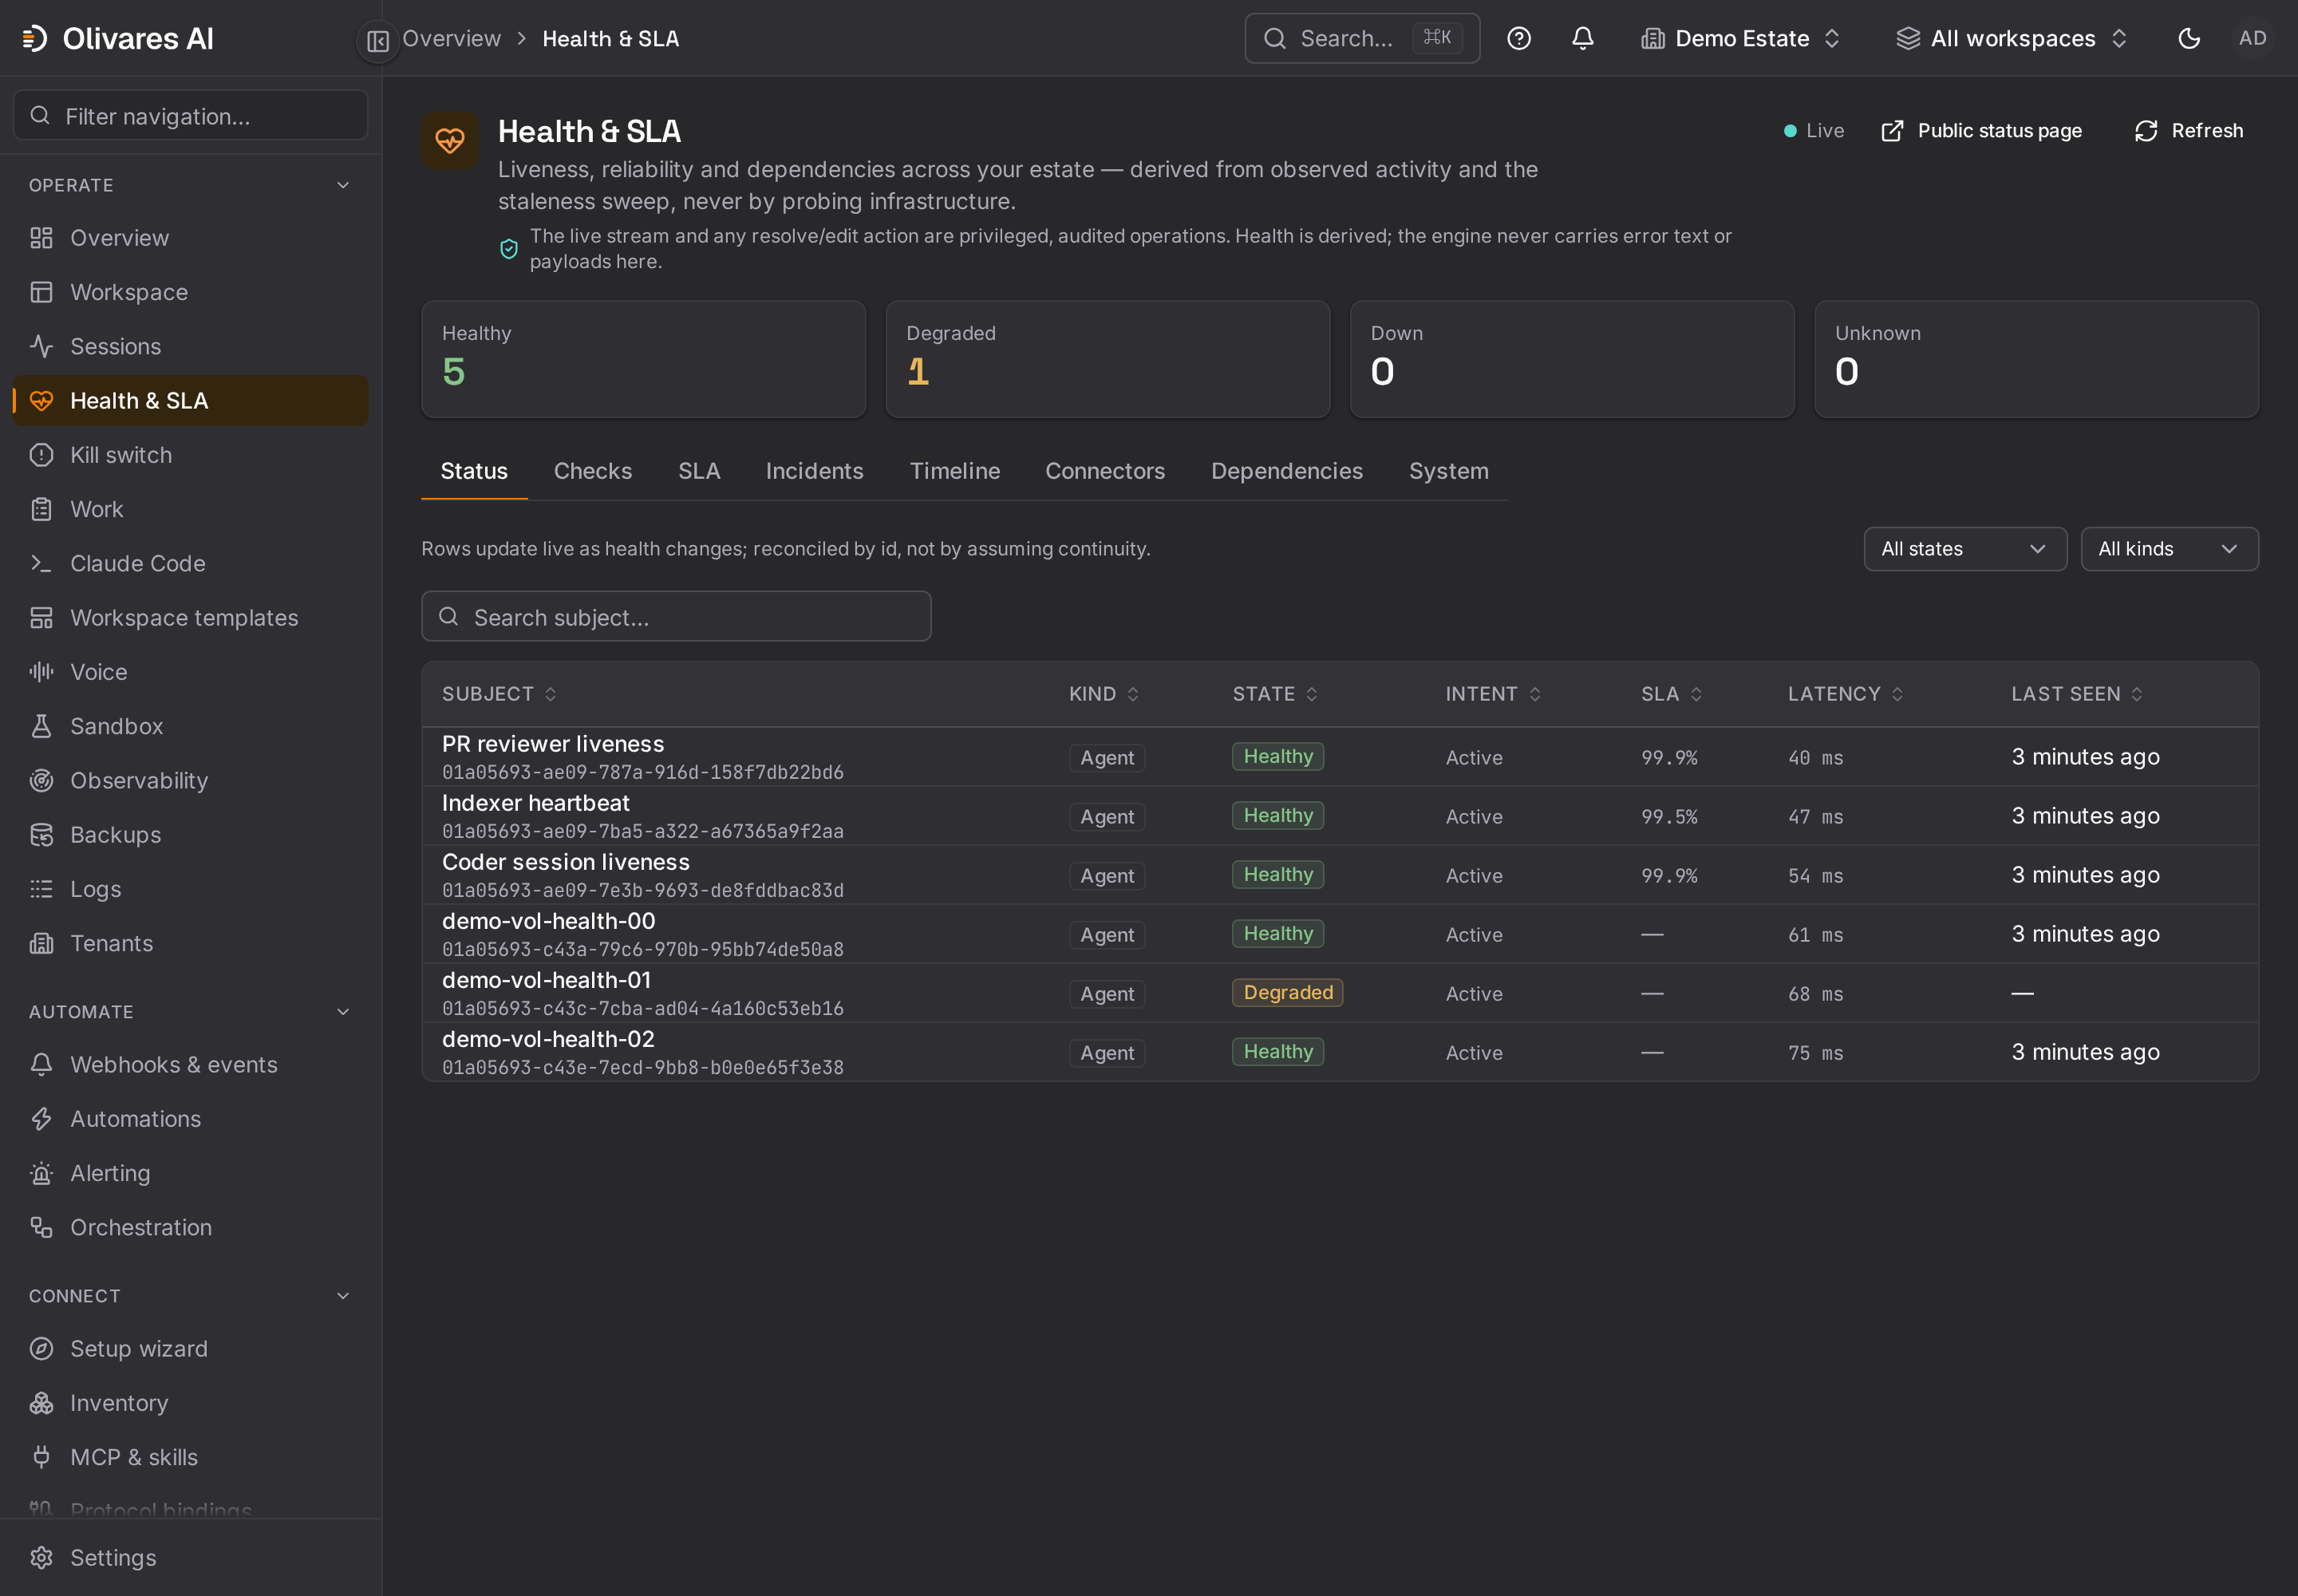Screen dimensions: 2298x1596
Task: Switch to the Connectors tab
Action: pos(1105,471)
